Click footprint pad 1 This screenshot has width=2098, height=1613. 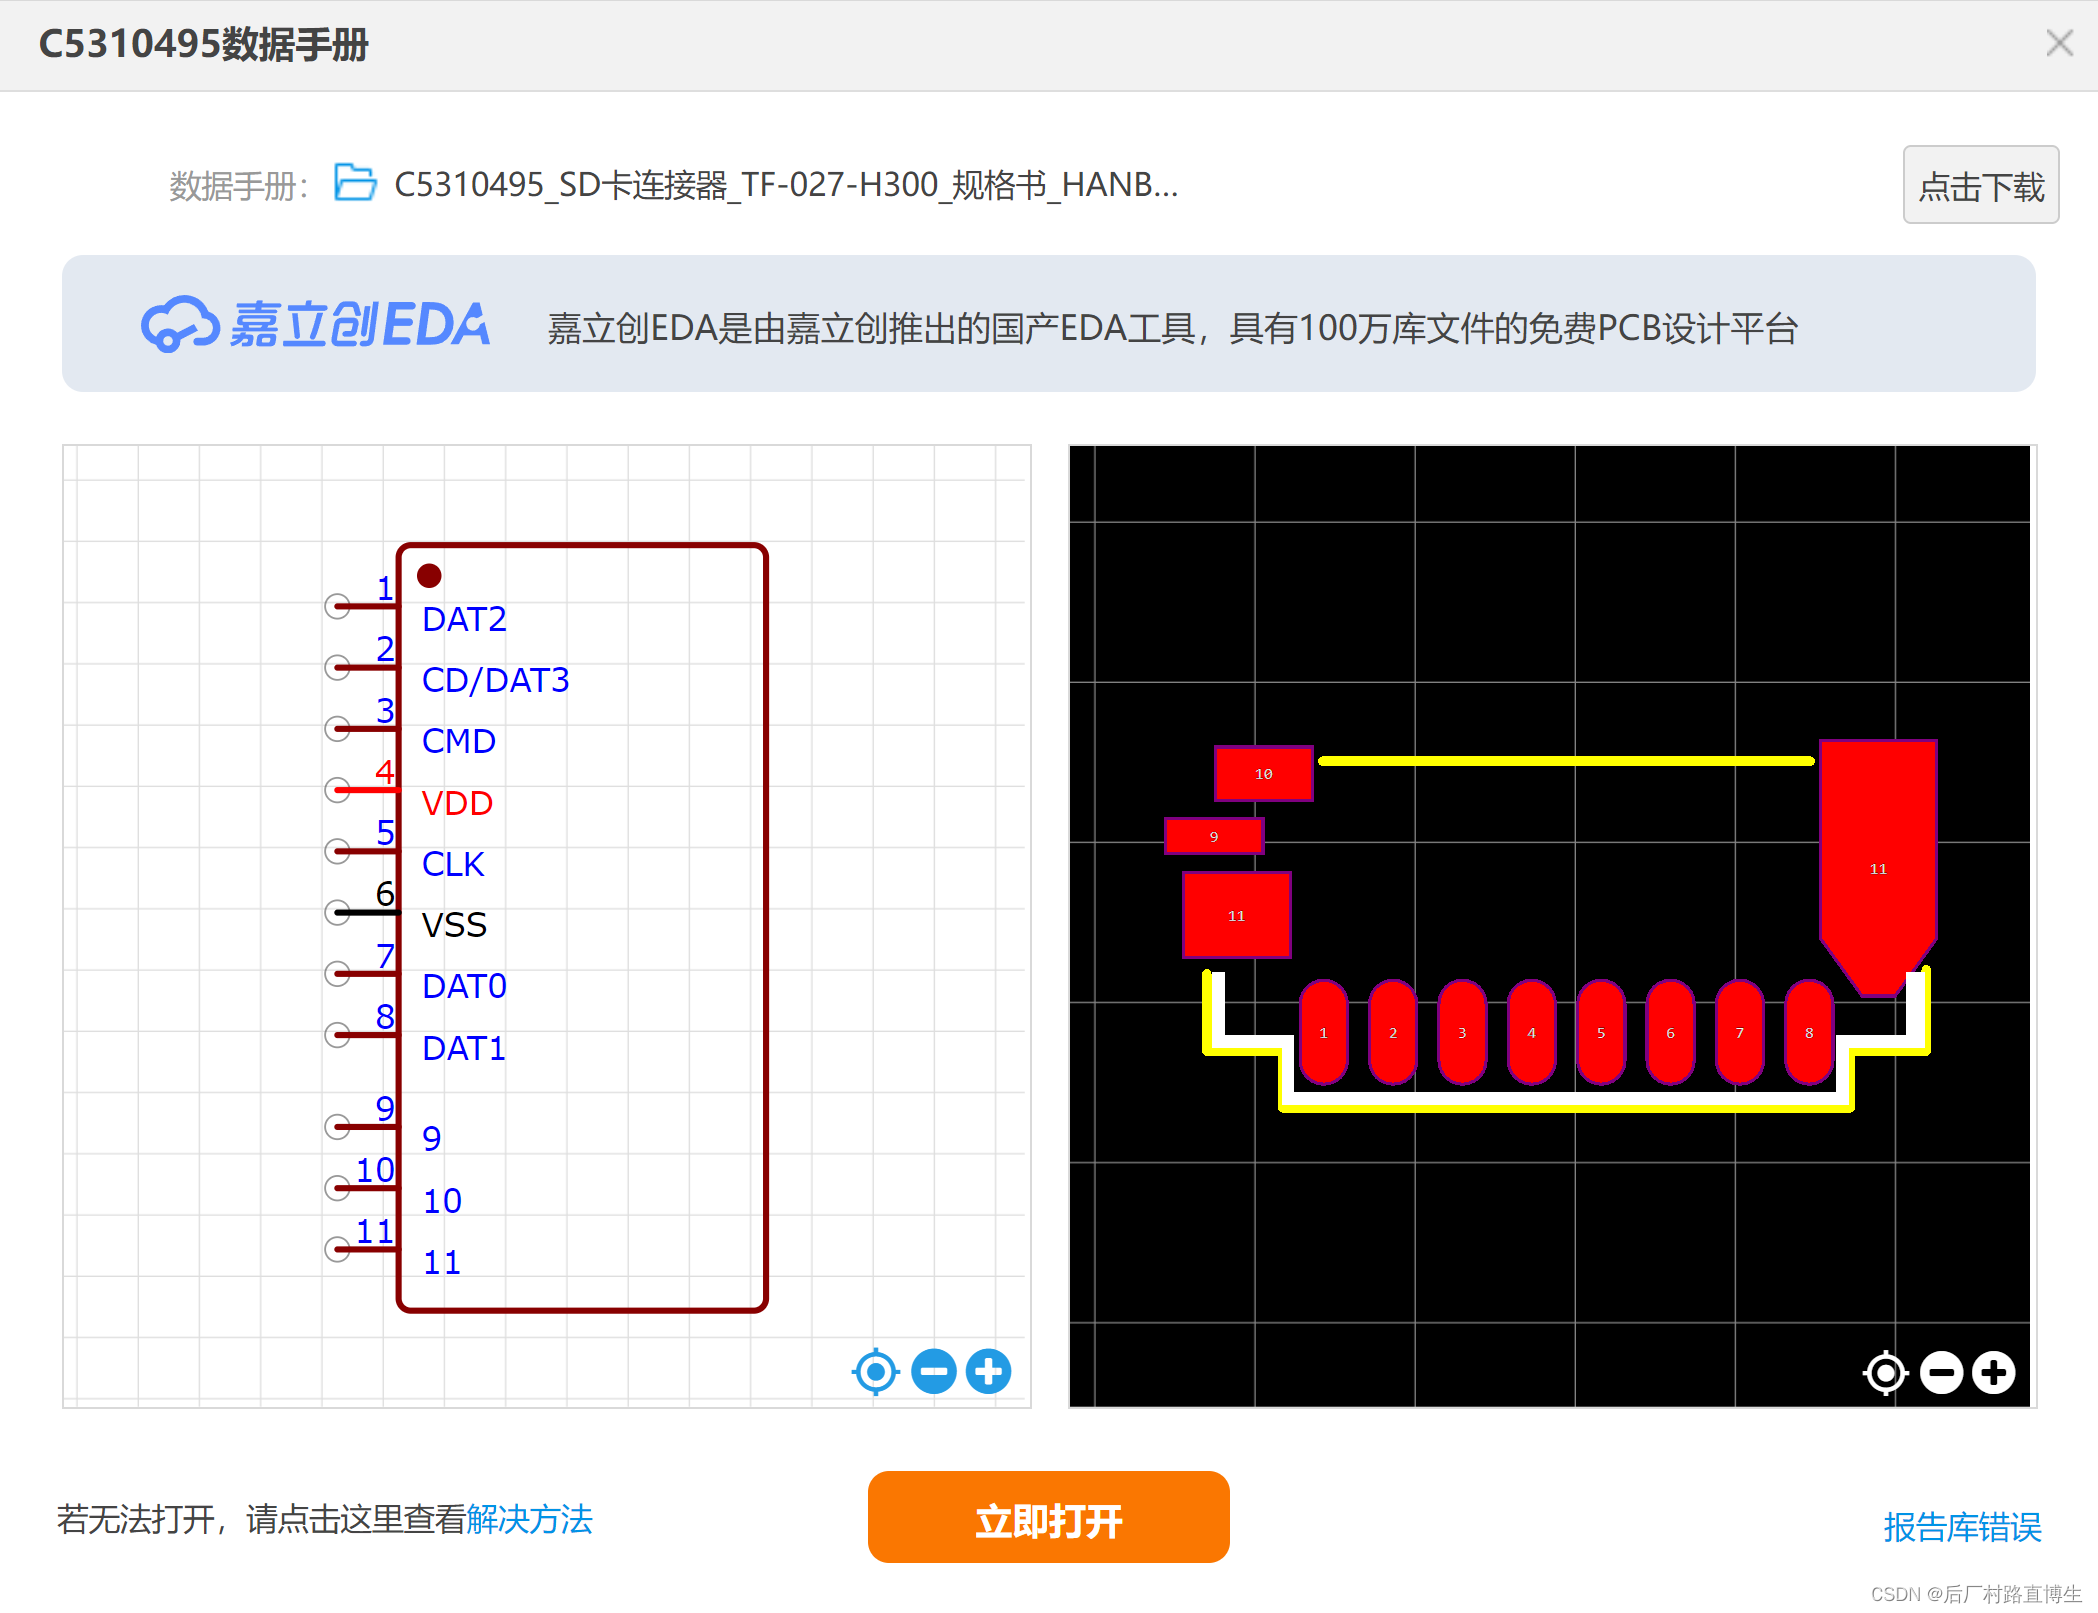pyautogui.click(x=1324, y=1032)
